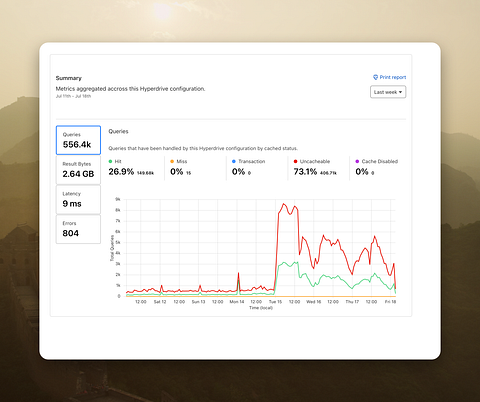Screen dimensions: 480x402
Task: Click the orange Miss legend dot
Action: (172, 161)
